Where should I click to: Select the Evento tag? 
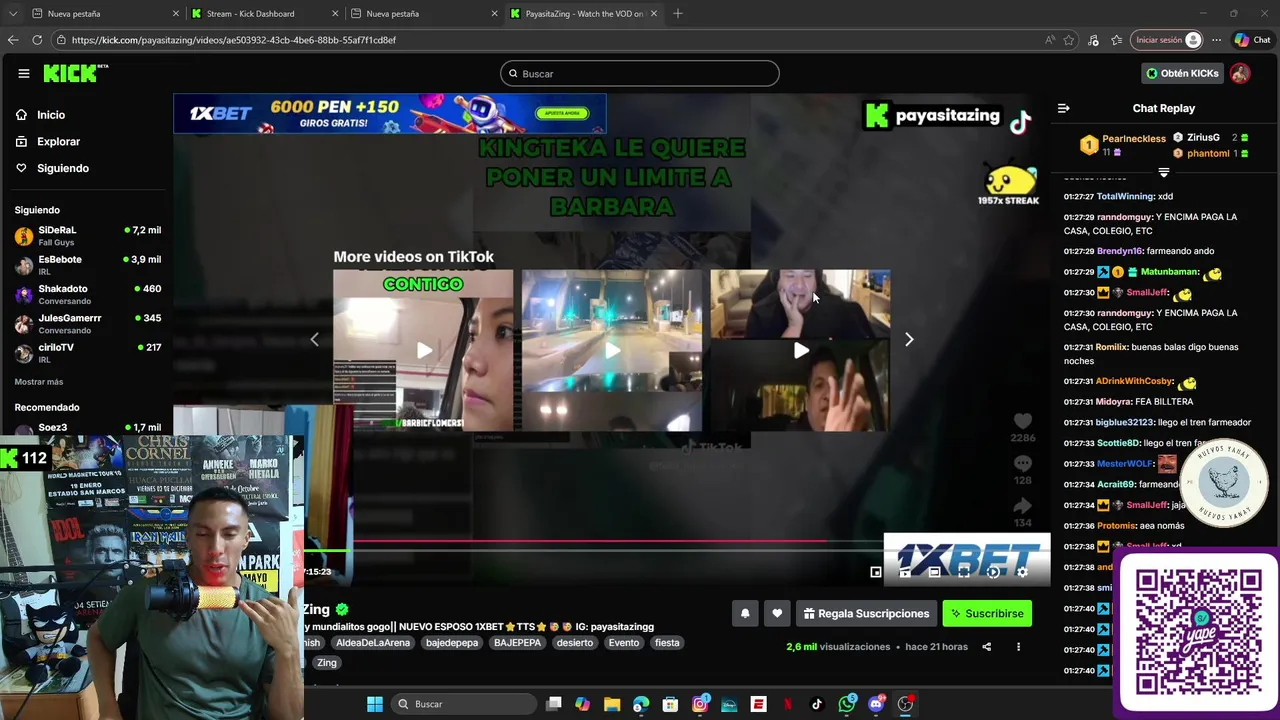624,643
